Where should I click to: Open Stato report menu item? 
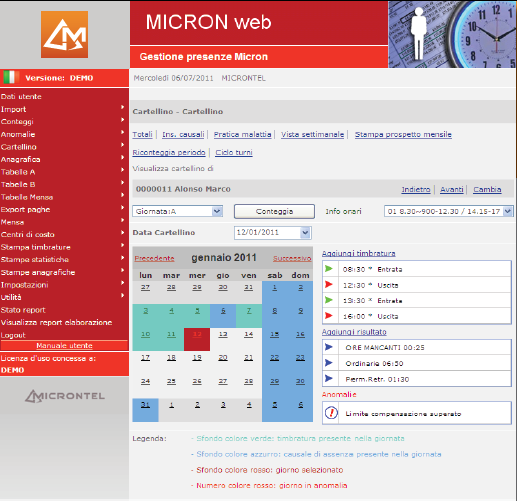tap(23, 310)
